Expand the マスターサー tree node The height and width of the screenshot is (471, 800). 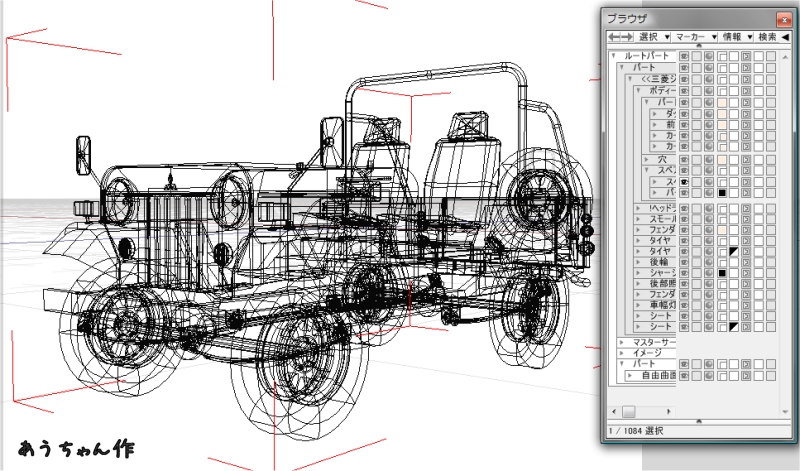[622, 342]
